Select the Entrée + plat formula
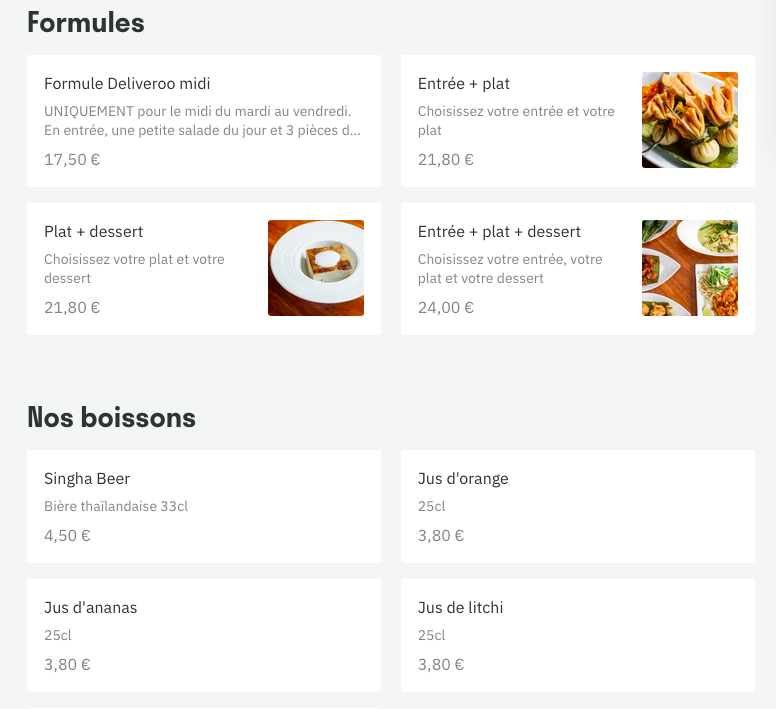The width and height of the screenshot is (776, 709). tap(578, 121)
